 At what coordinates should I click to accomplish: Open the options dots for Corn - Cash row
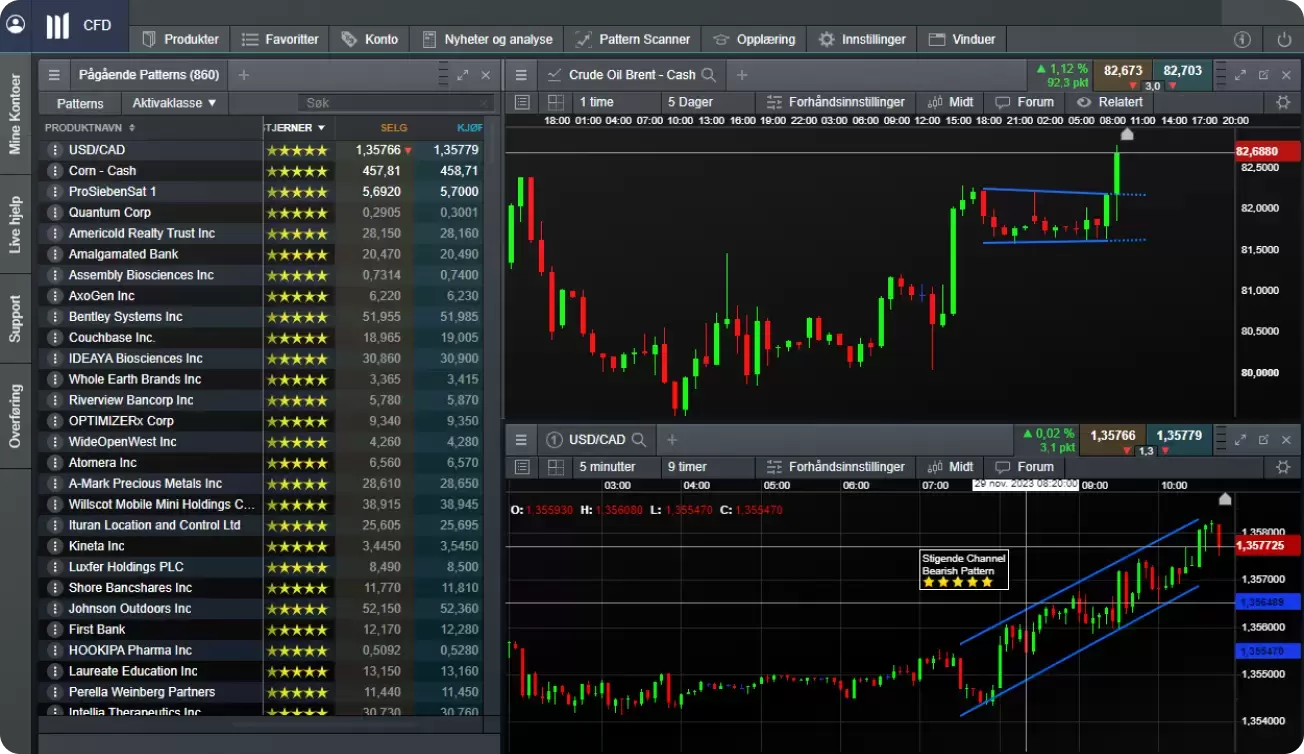click(55, 171)
